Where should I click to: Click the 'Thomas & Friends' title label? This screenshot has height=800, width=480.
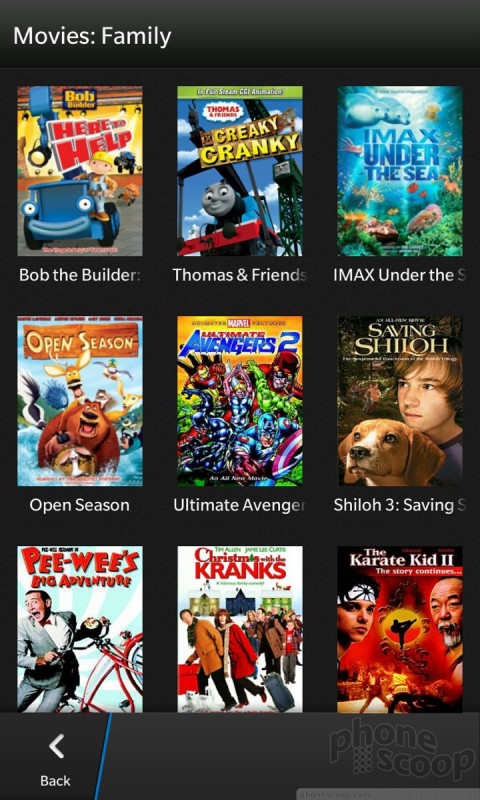coord(240,275)
